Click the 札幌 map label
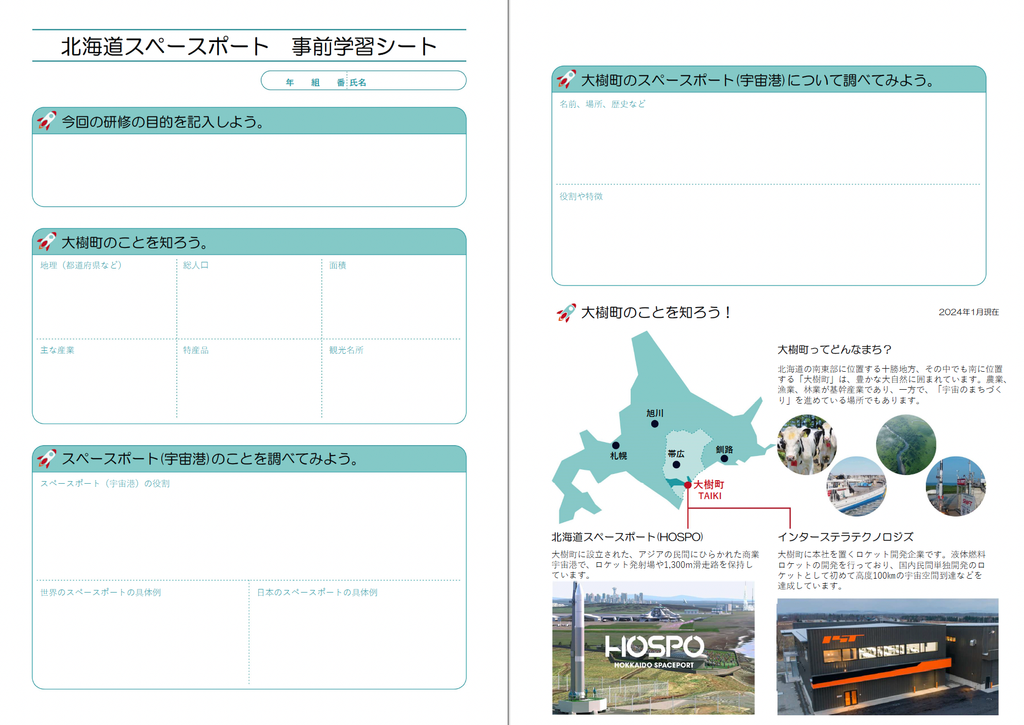1024x725 pixels. (618, 456)
